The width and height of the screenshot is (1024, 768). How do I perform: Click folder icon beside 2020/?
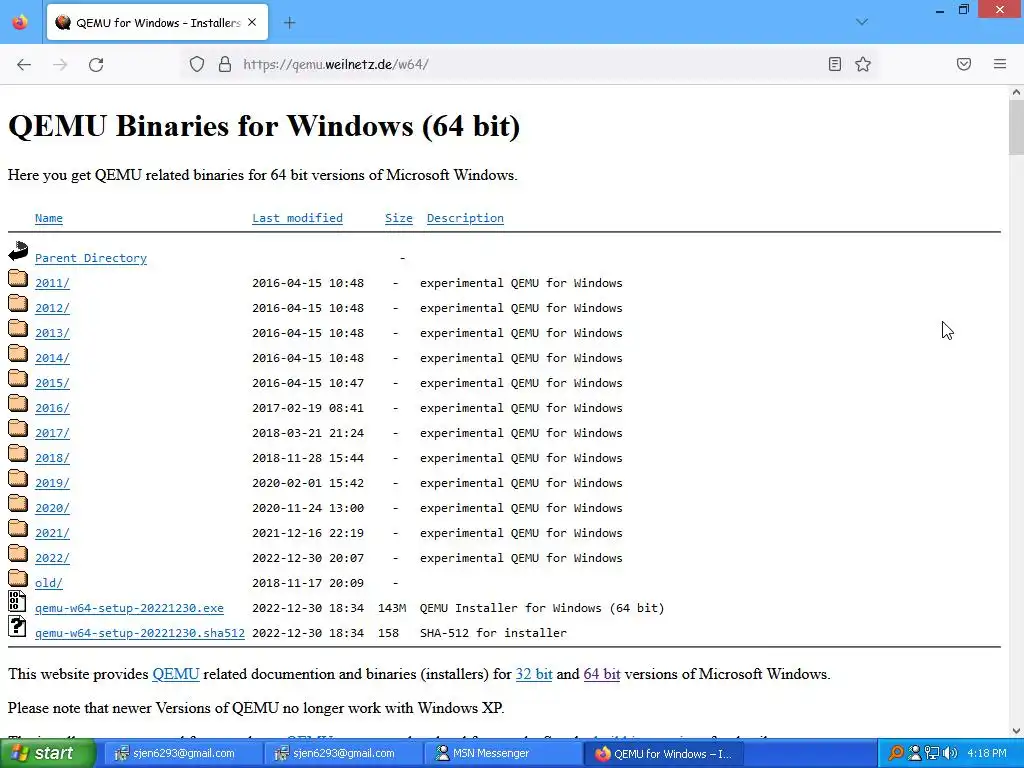tap(18, 504)
